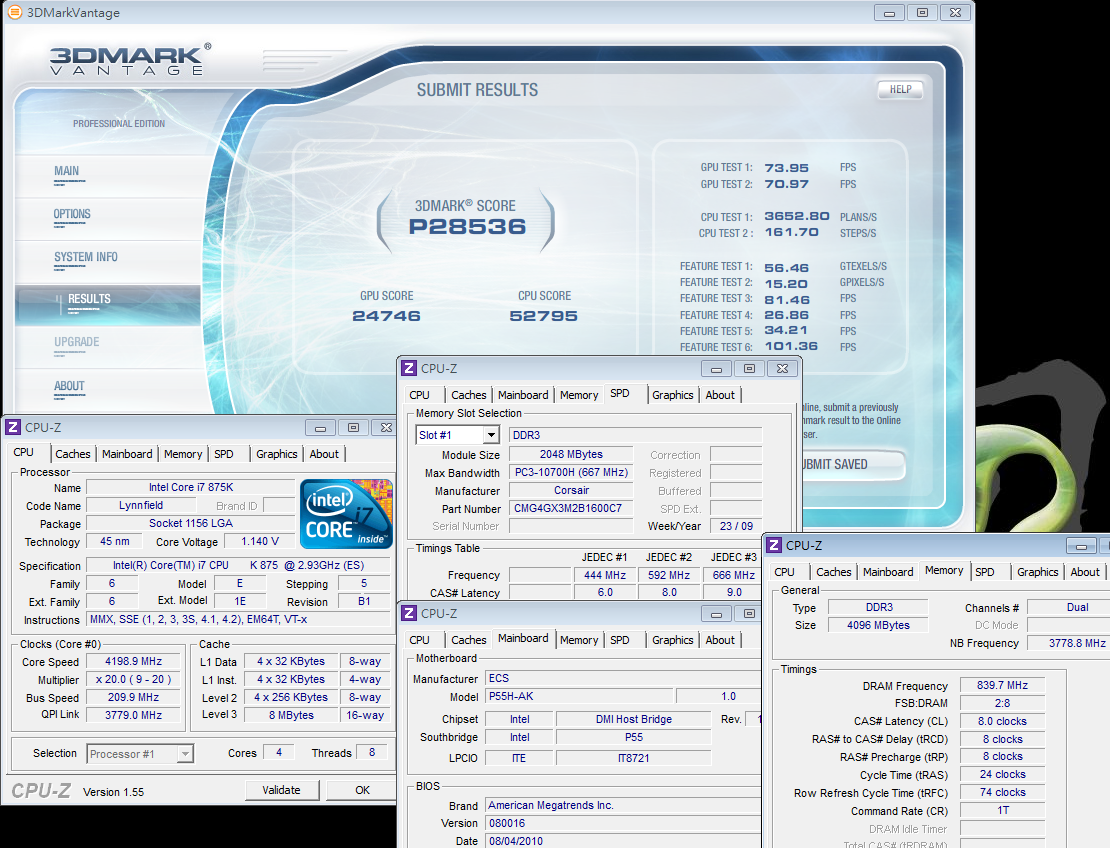The image size is (1110, 848).
Task: Click the Part Number field CMG4GX3M2B1600C7
Action: 571,508
